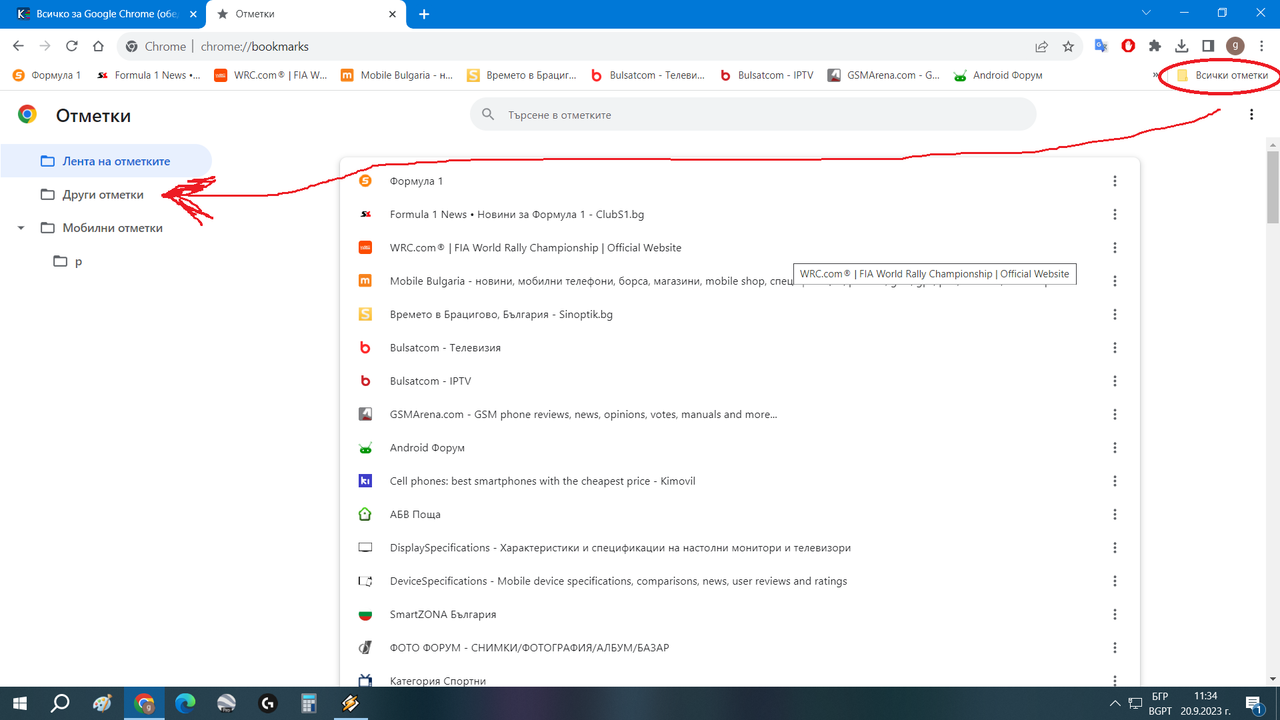Show hidden bookmarks bar items chevron
This screenshot has height=720, width=1280.
point(1156,75)
